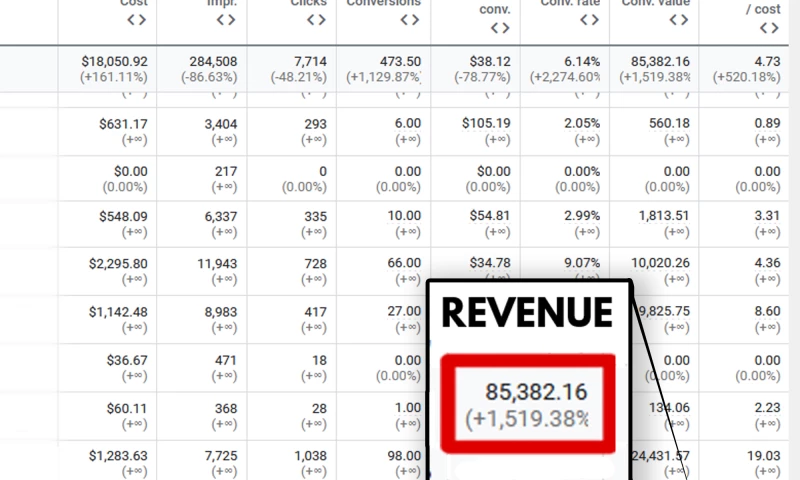Click the 1,038 clicks cell

(x=307, y=457)
